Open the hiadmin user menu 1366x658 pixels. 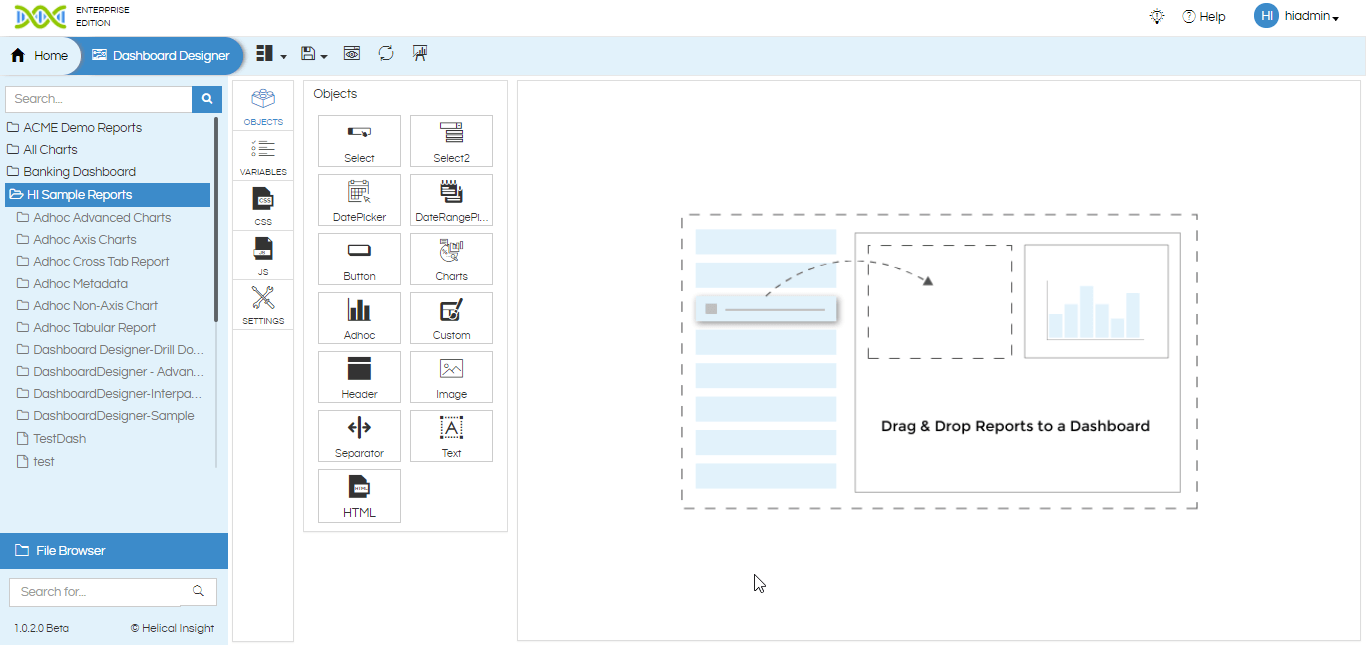coord(1312,17)
